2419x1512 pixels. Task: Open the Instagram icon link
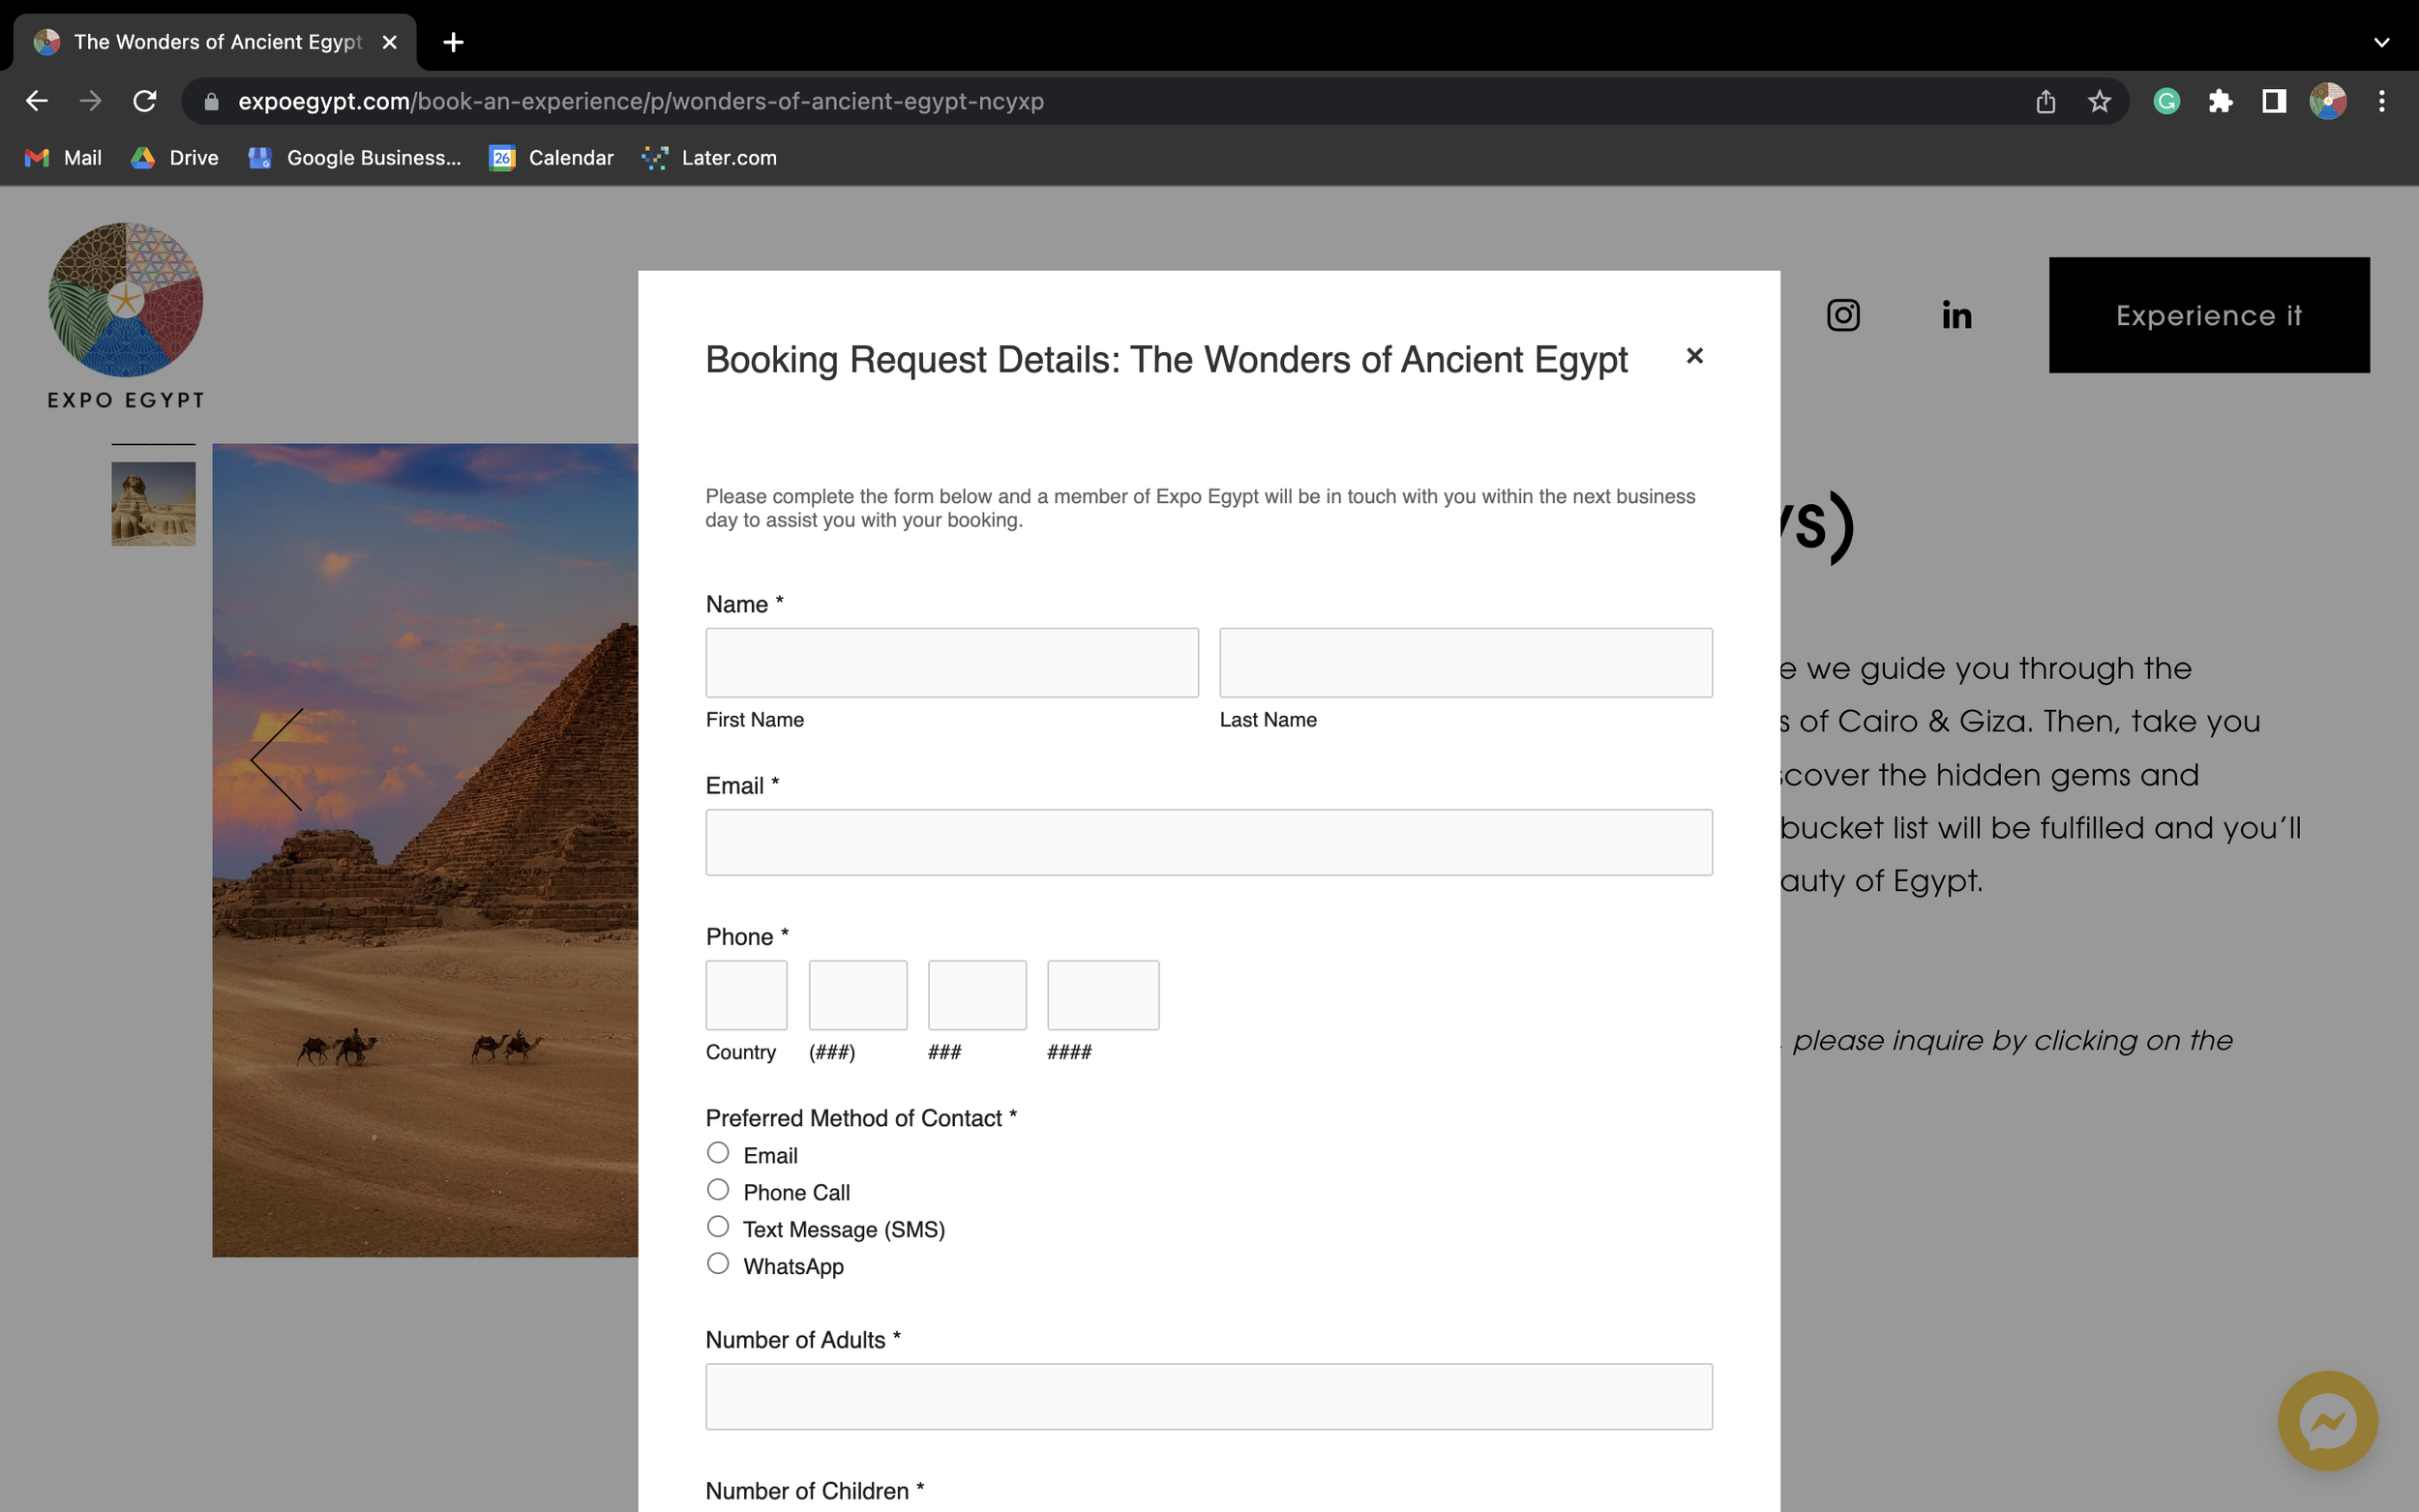(x=1842, y=315)
